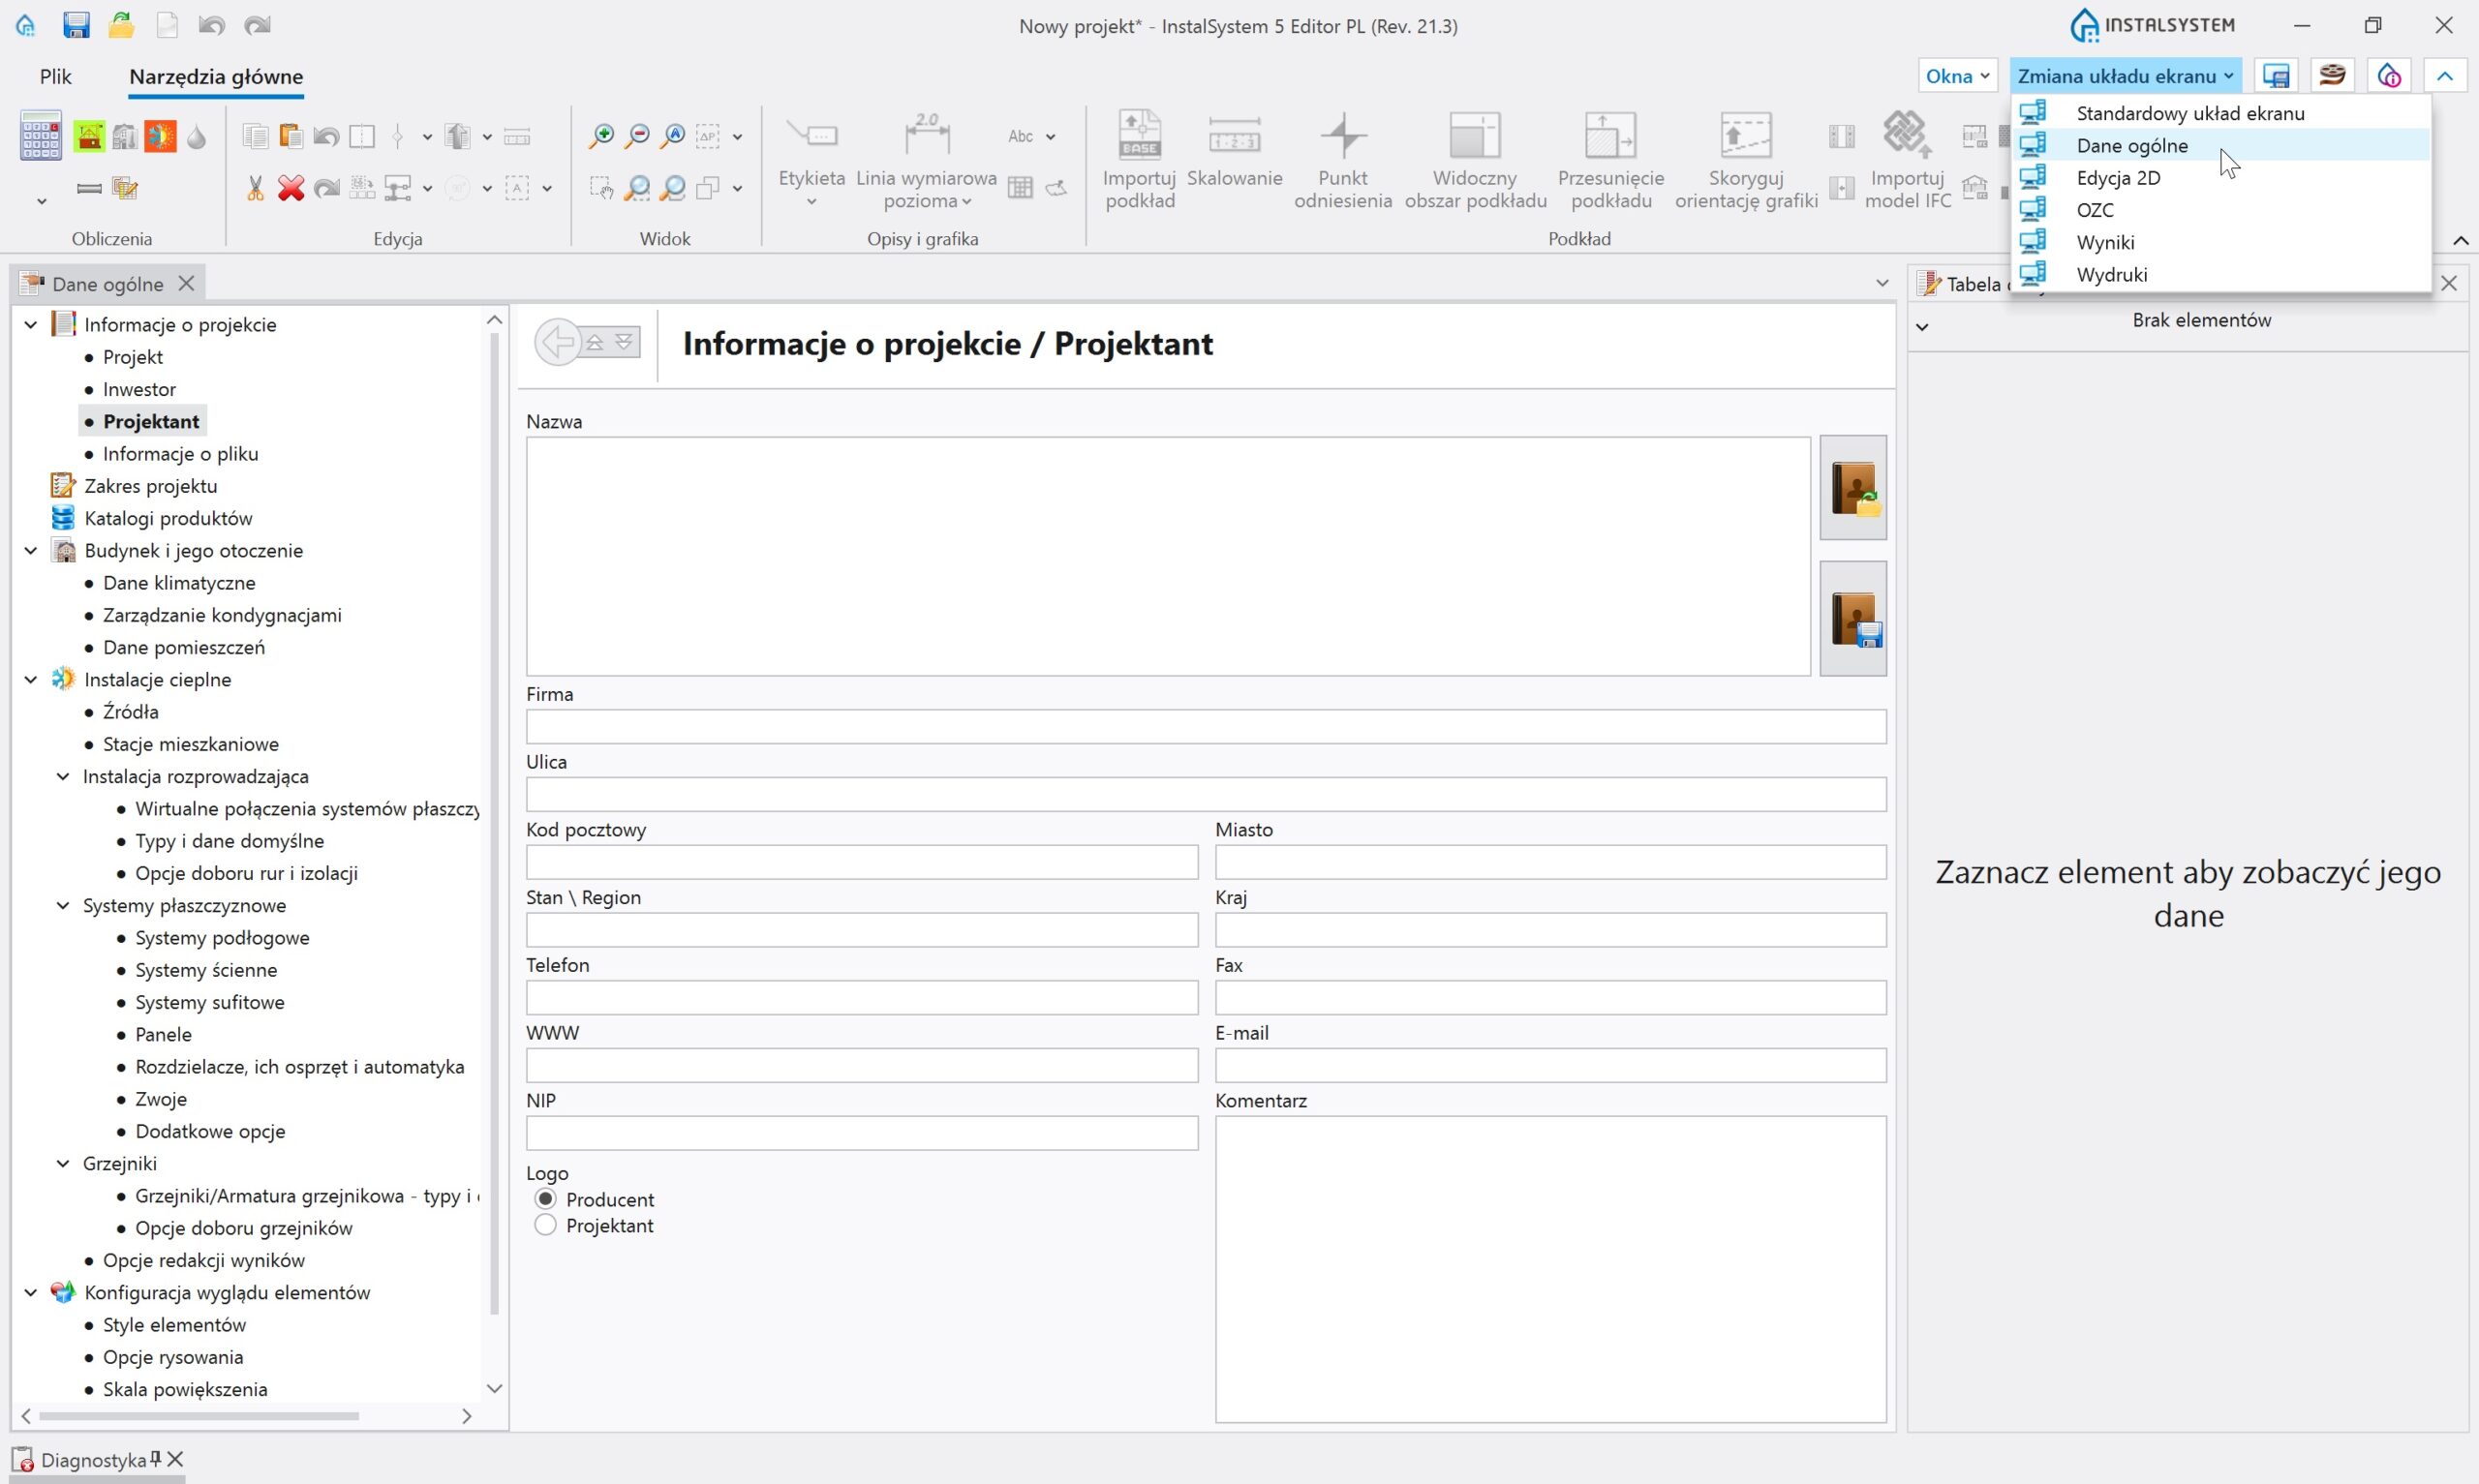
Task: Collapse Systemy płaszczyznowe node
Action: tap(63, 905)
